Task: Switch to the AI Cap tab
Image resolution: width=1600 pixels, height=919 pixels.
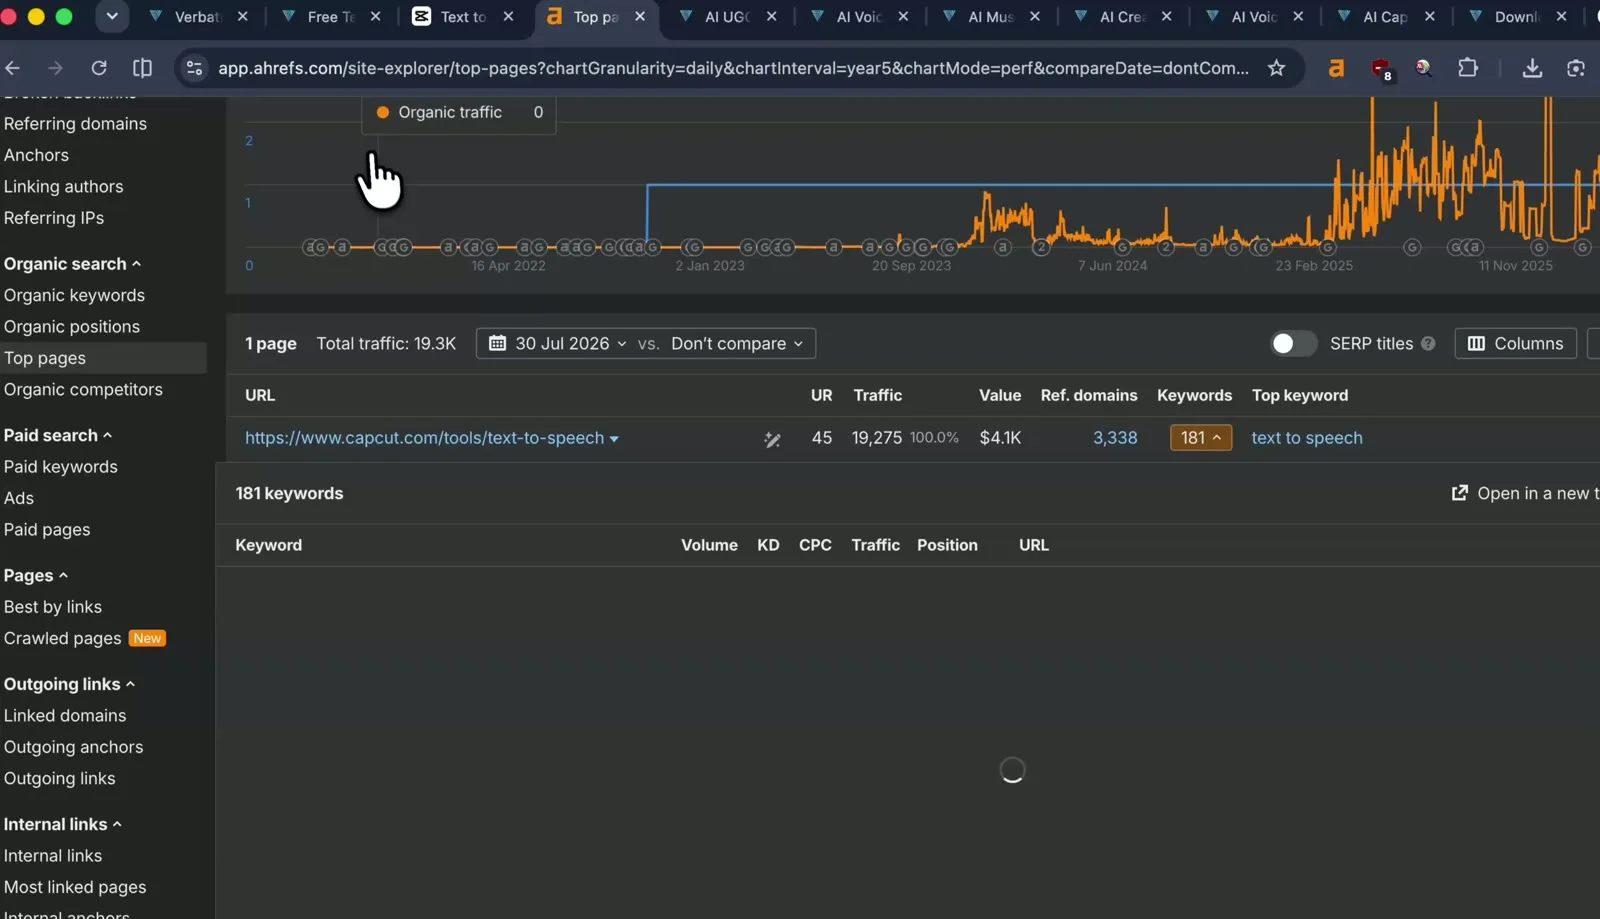Action: 1385,17
